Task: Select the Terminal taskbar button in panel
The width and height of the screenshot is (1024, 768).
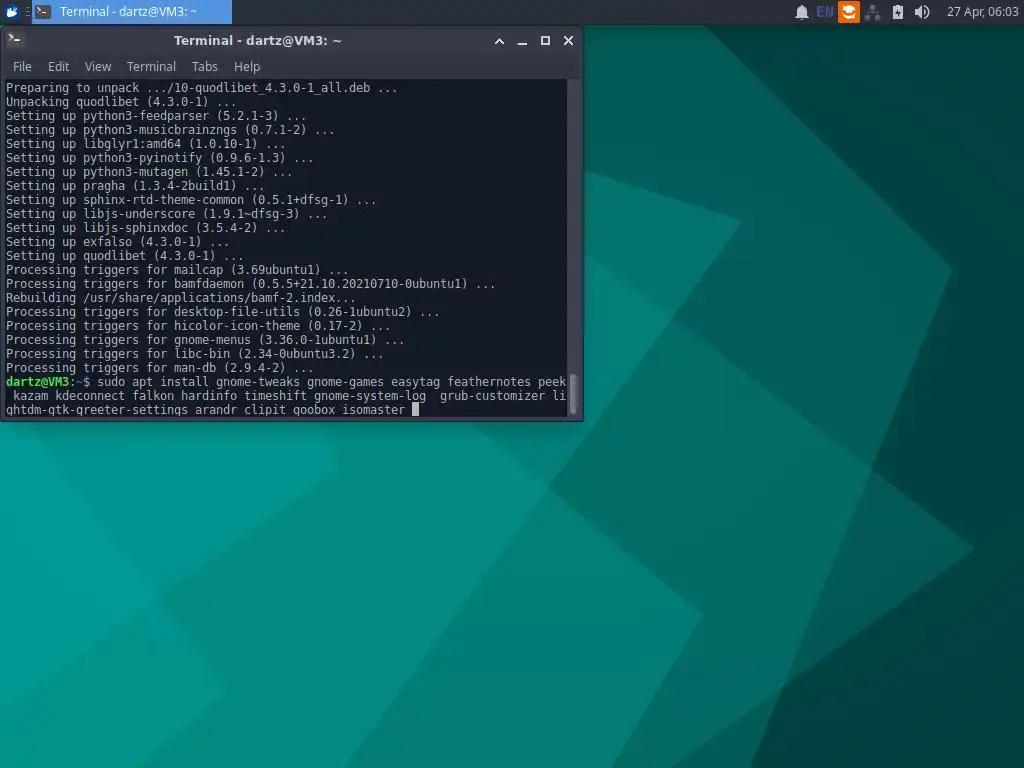Action: coord(132,11)
